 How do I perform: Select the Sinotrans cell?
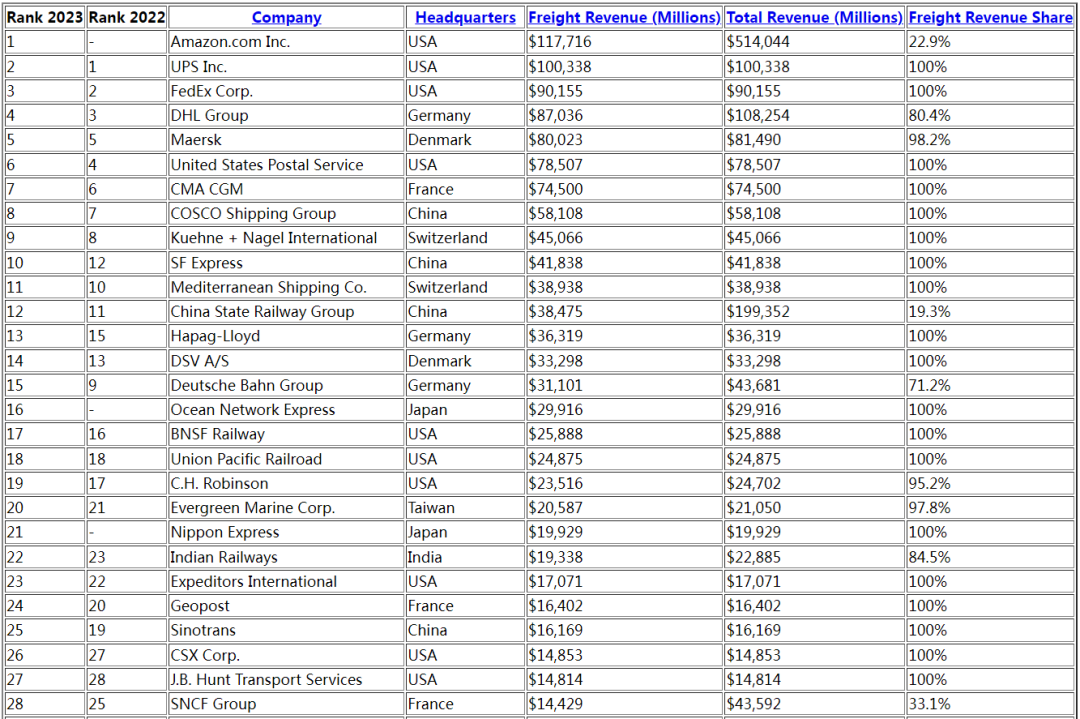(287, 631)
